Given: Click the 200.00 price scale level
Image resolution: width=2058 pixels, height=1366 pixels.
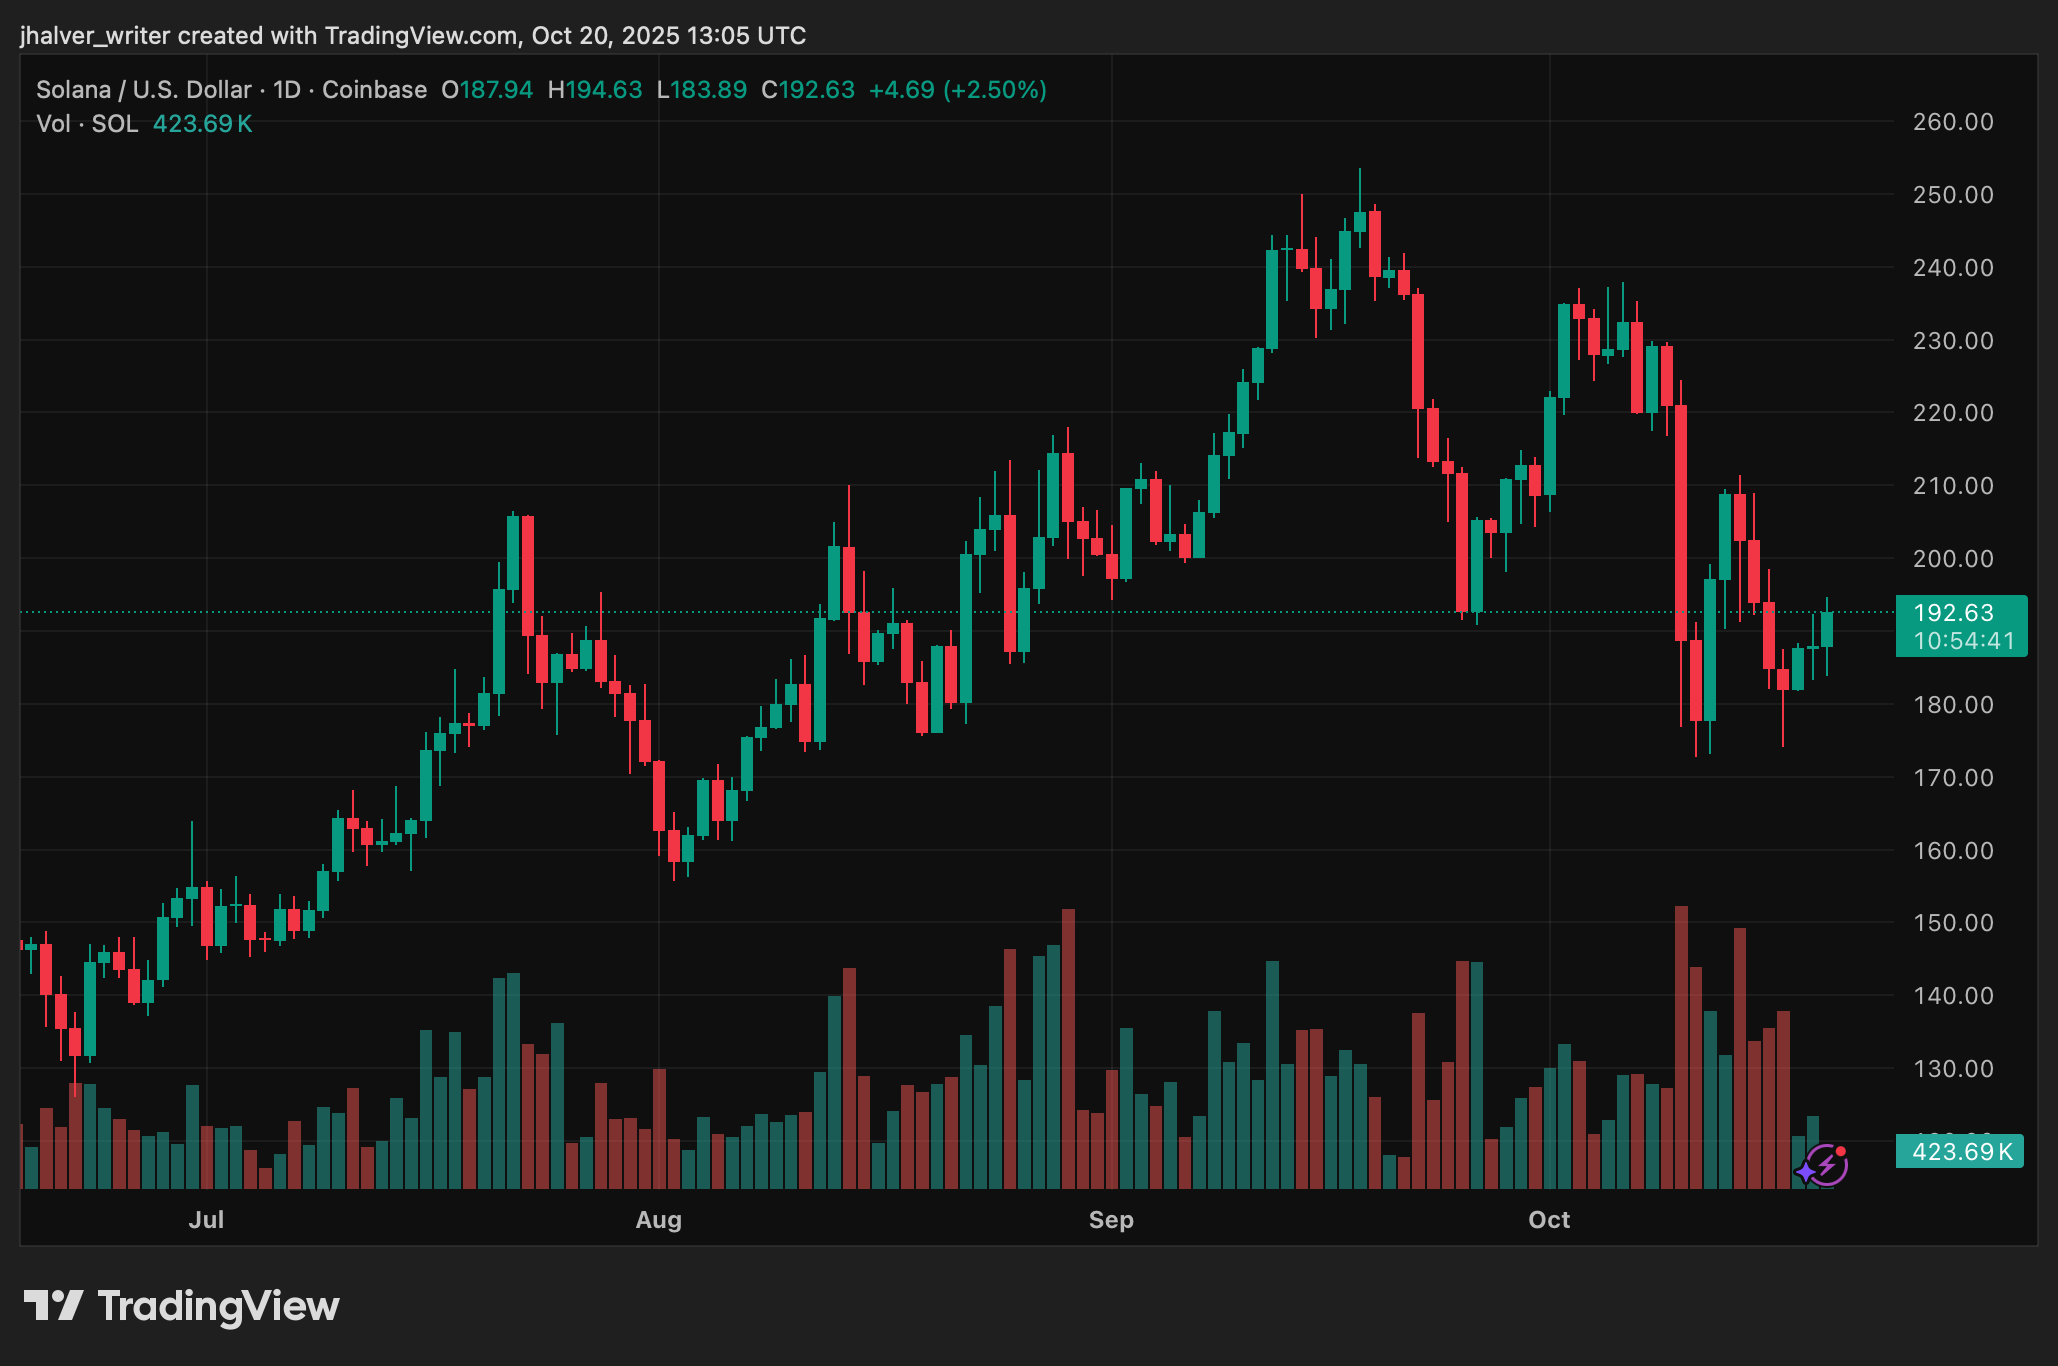Looking at the screenshot, I should (x=1952, y=559).
